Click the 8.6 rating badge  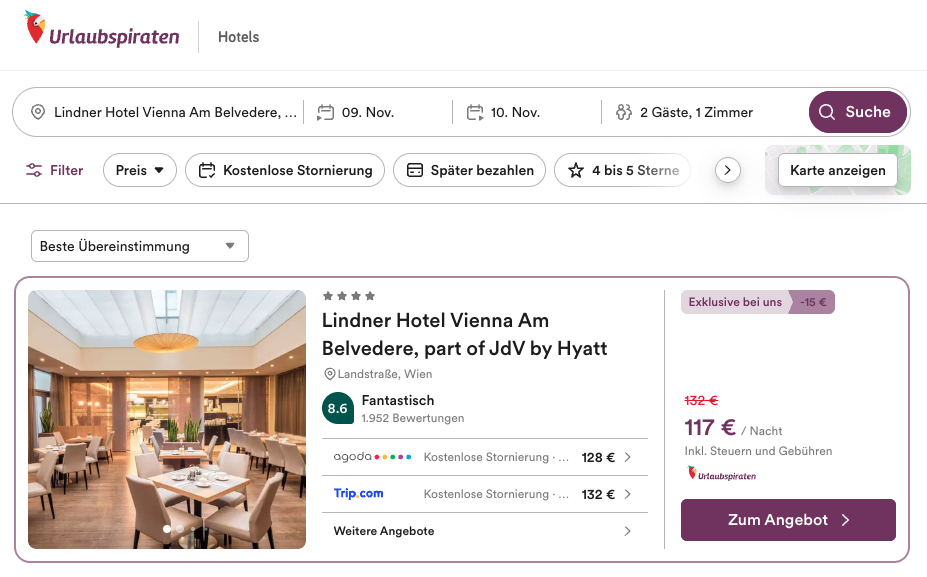(338, 409)
